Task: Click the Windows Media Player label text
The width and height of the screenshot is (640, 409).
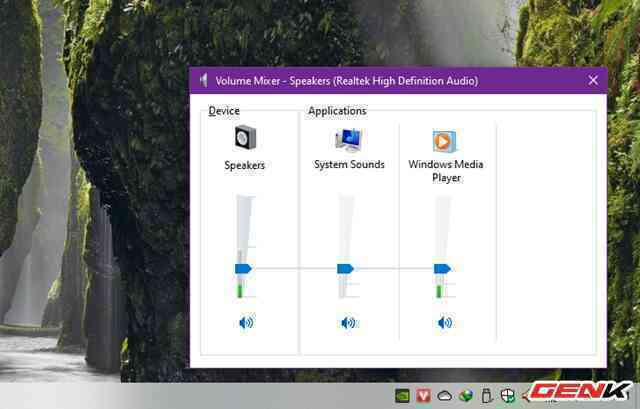Action: point(446,171)
